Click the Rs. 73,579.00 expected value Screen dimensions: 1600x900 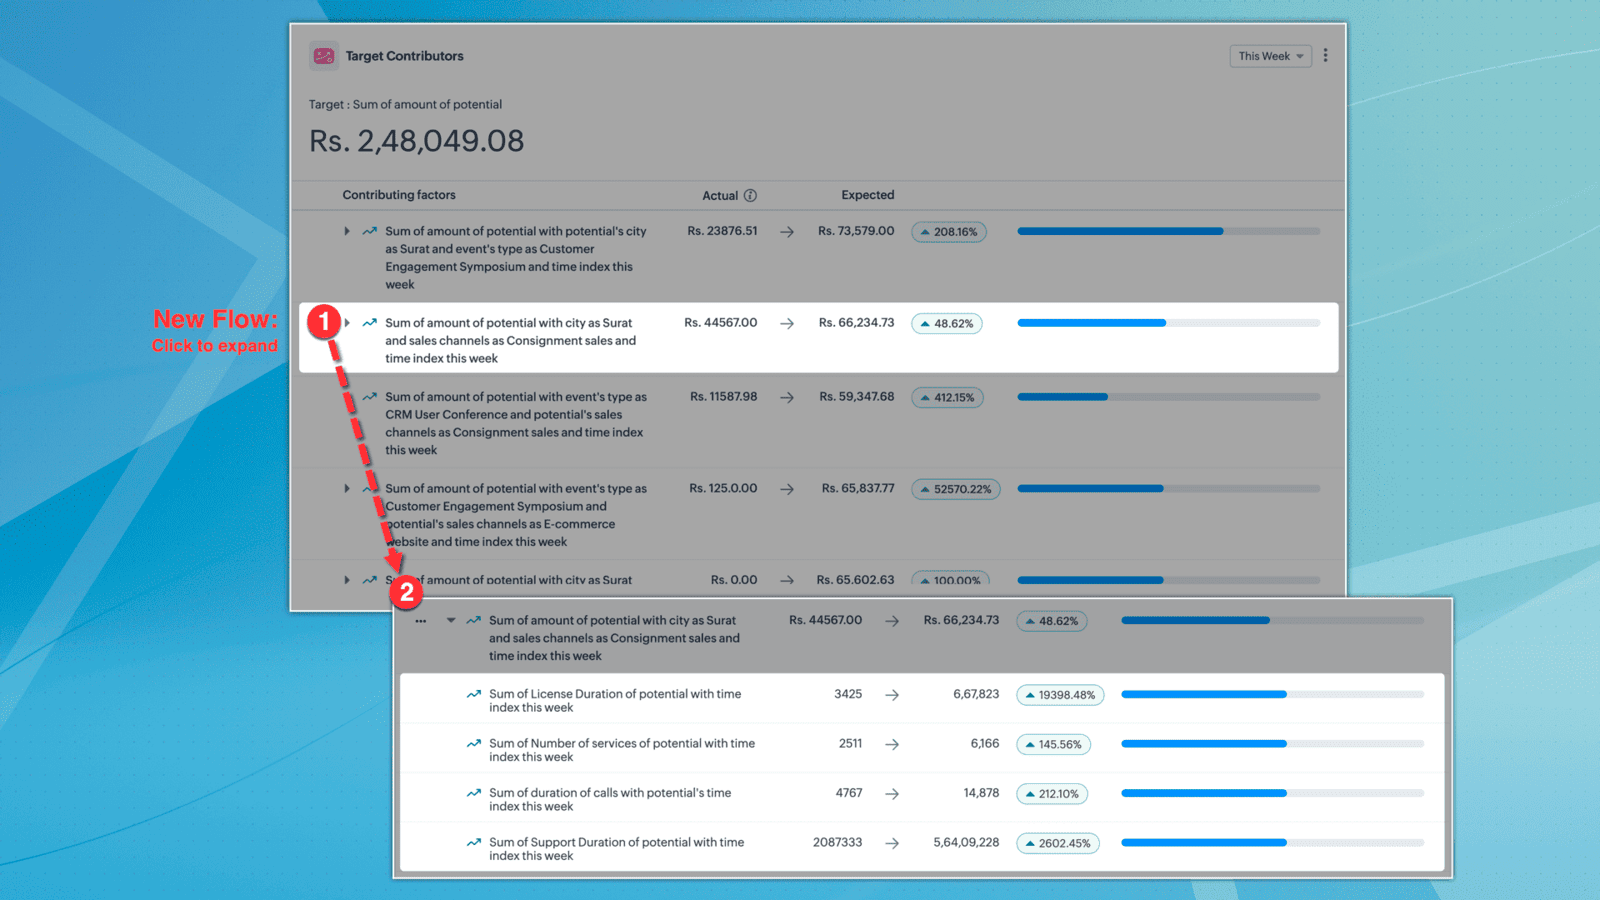[x=856, y=231]
